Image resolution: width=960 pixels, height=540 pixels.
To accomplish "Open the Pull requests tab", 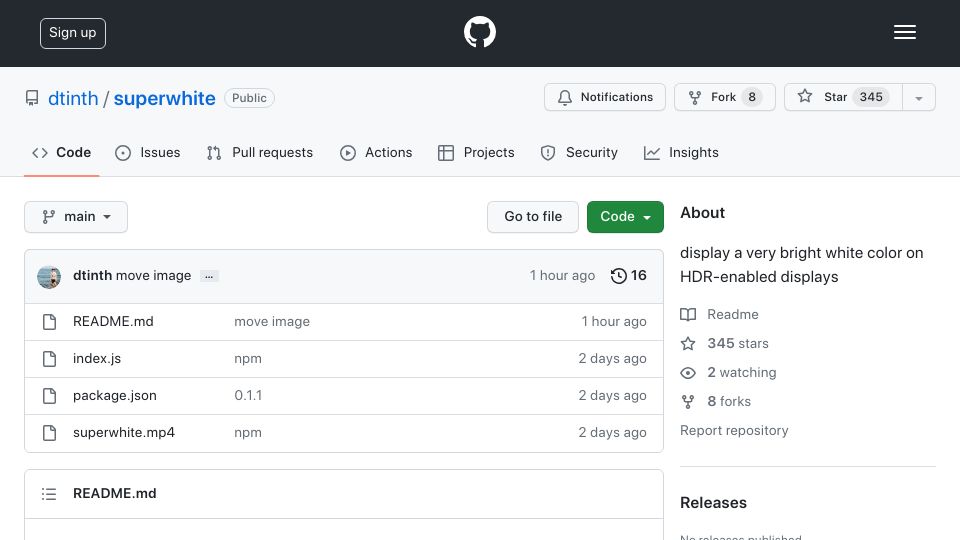I will pyautogui.click(x=260, y=152).
